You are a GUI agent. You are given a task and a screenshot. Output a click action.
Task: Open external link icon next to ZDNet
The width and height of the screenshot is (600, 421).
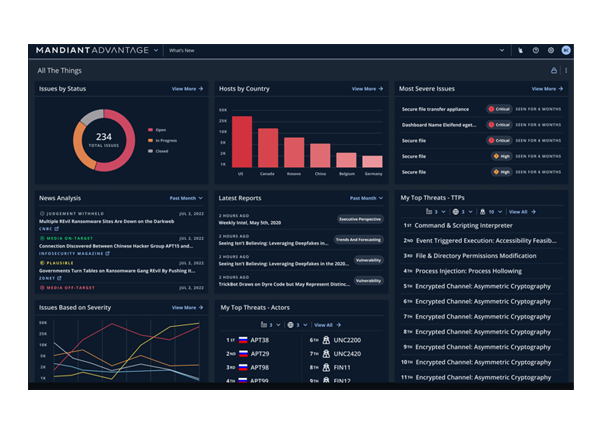[59, 278]
